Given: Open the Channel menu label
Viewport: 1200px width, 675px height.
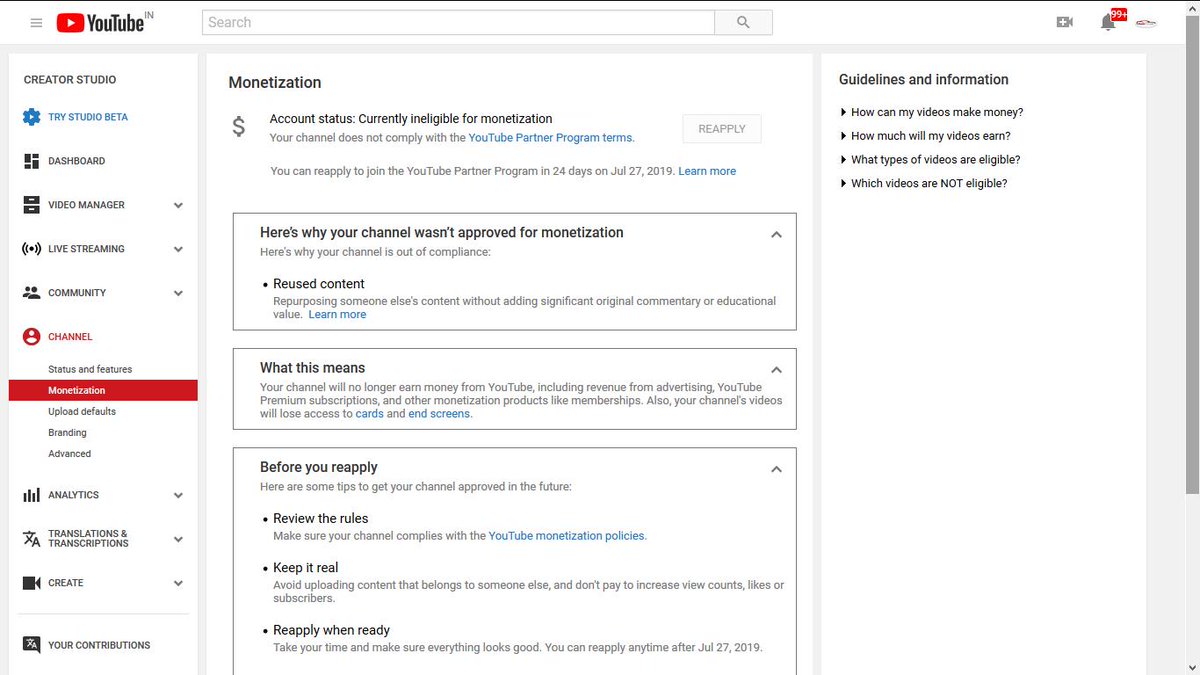Looking at the screenshot, I should (x=70, y=337).
